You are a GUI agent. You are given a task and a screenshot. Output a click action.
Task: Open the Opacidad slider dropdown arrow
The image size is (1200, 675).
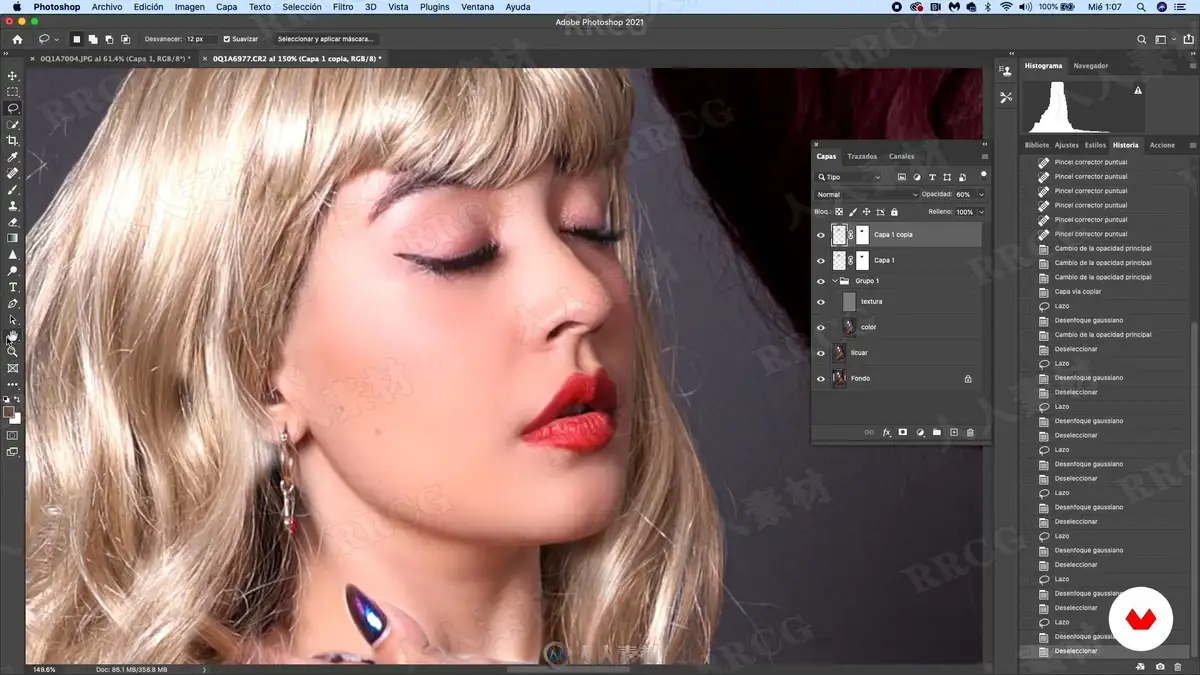981,194
